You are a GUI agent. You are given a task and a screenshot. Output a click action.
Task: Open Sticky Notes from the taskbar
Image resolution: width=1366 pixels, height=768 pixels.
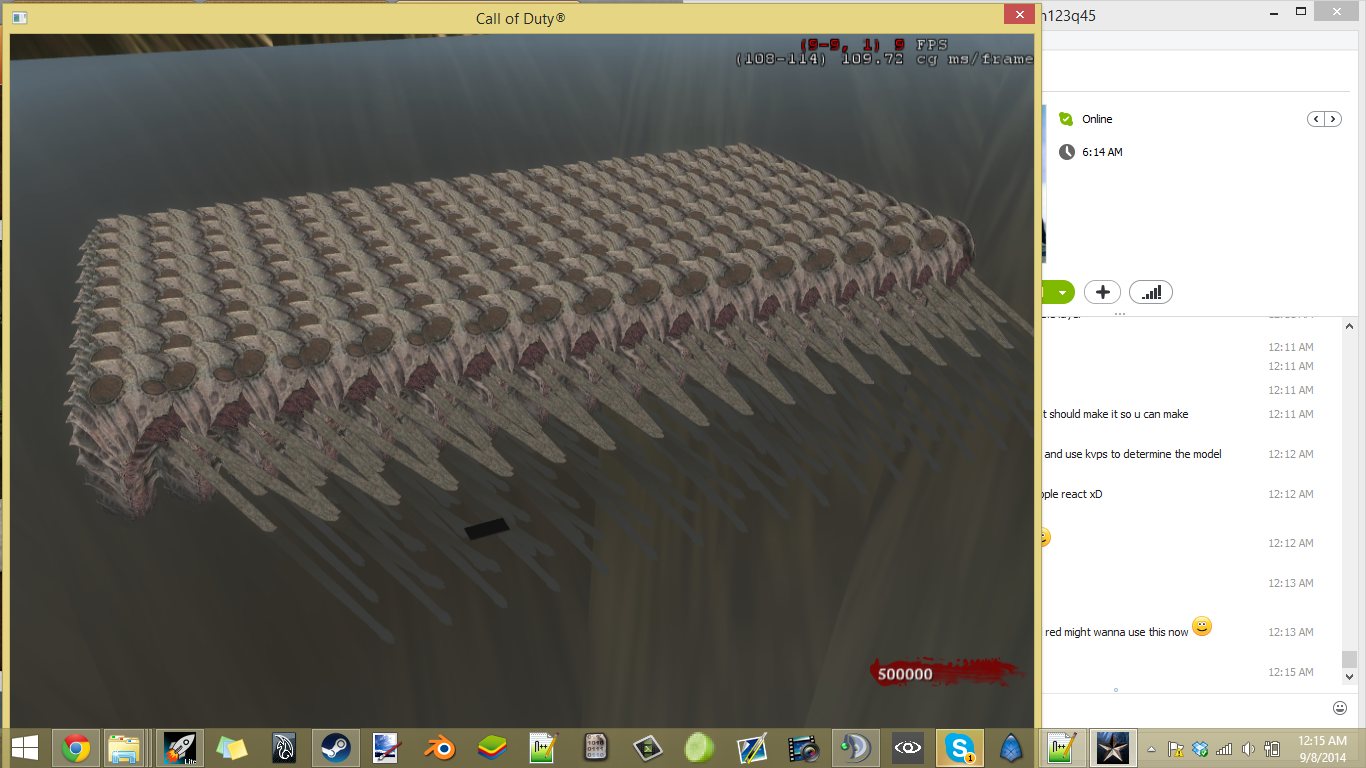click(232, 747)
